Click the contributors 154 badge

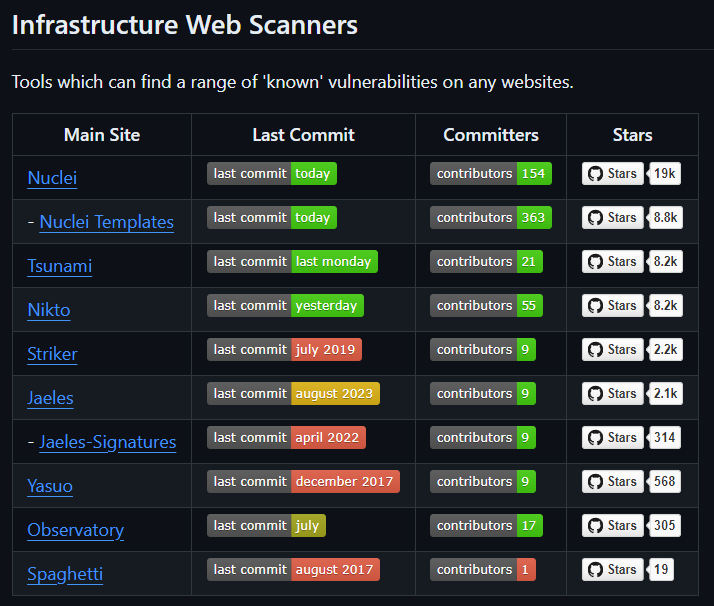491,173
